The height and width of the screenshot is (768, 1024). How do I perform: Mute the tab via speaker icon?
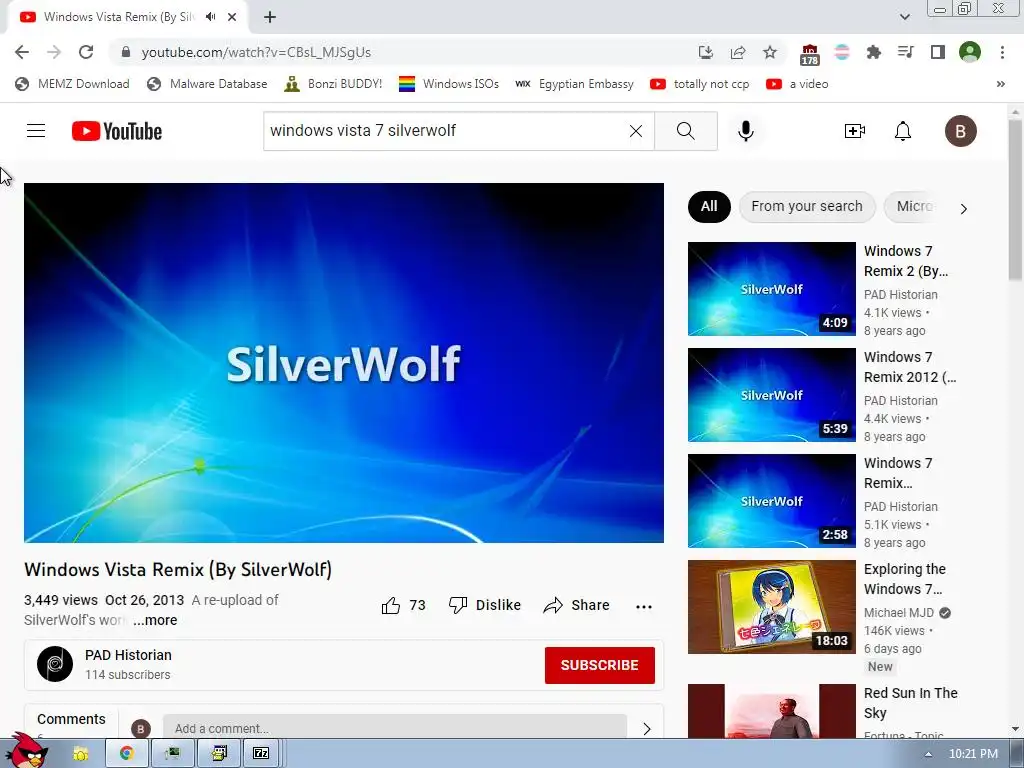[x=210, y=17]
